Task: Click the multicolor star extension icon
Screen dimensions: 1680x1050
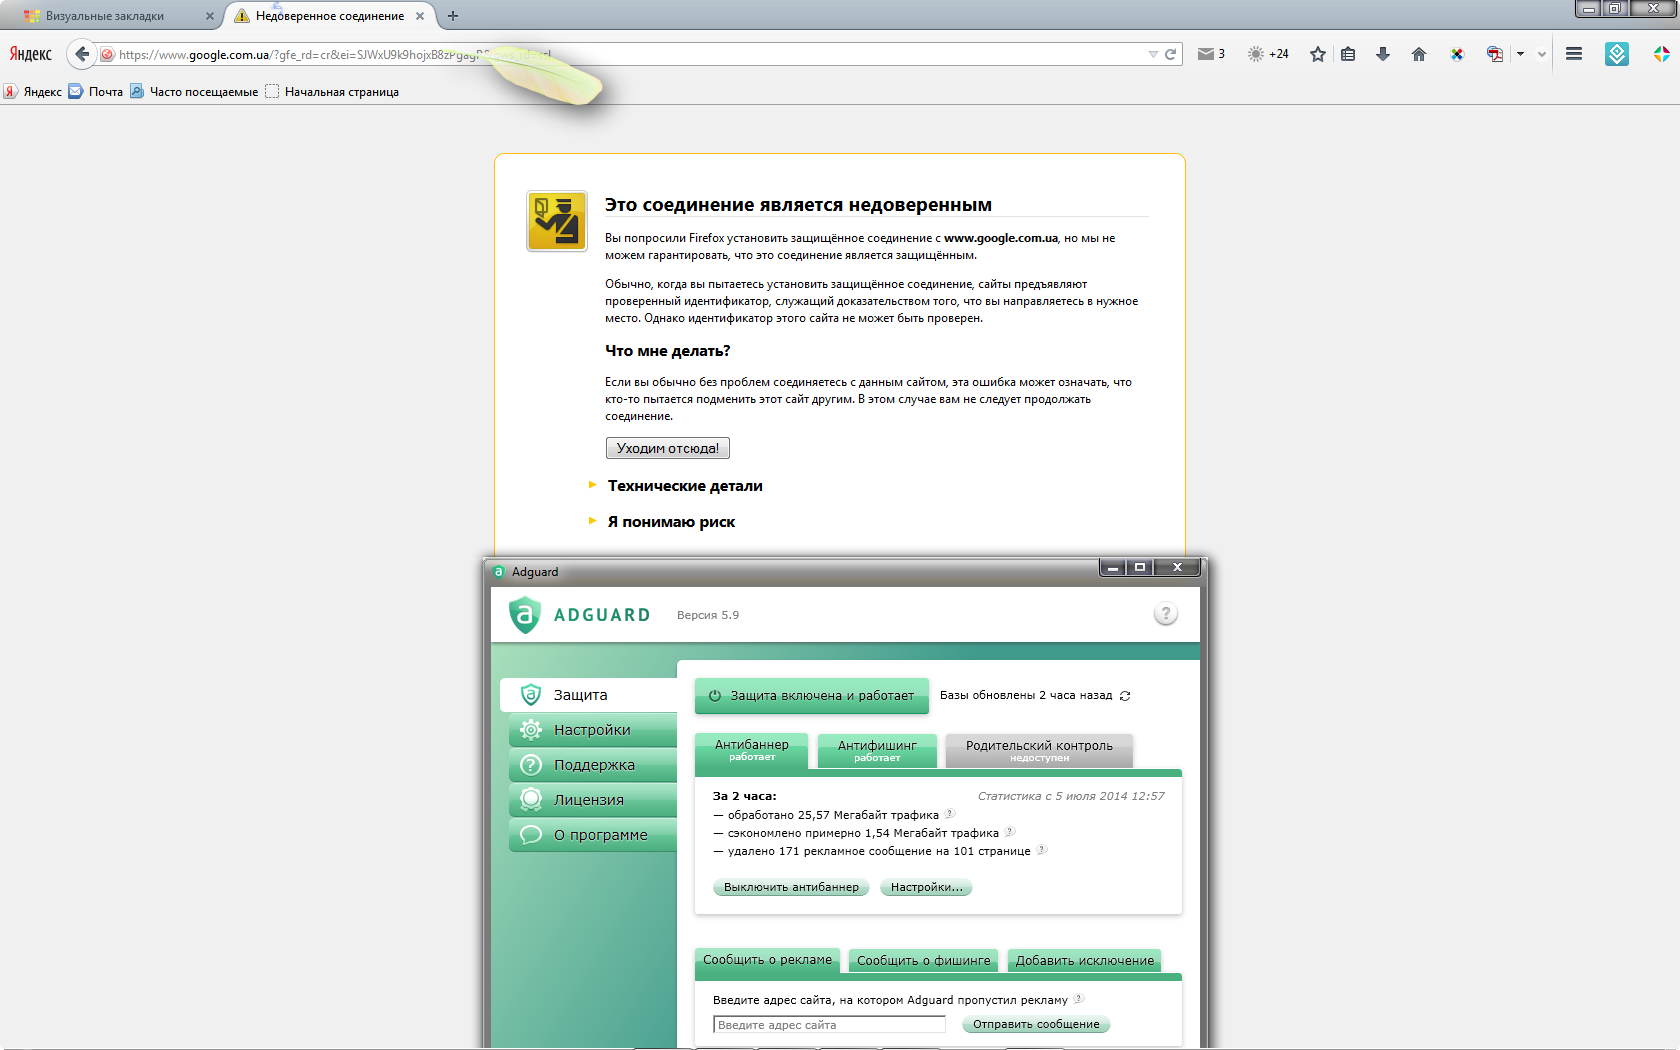Action: (x=1661, y=54)
